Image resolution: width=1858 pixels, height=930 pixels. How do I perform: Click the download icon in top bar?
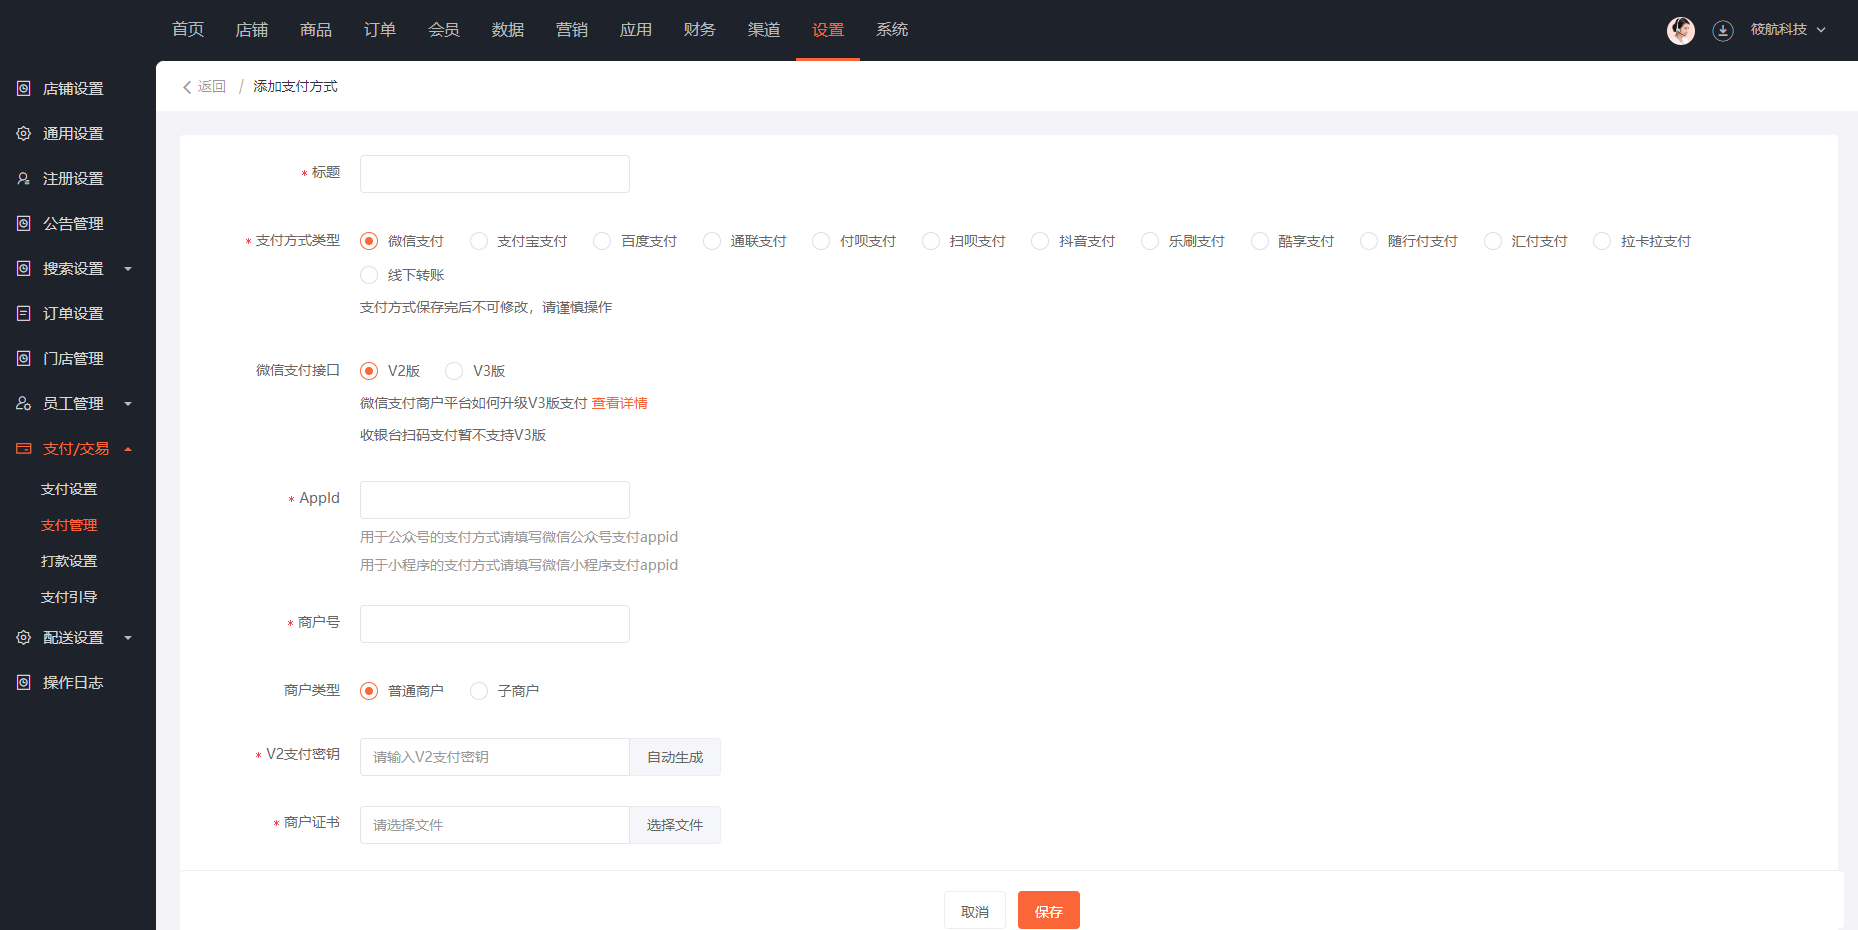[1723, 31]
